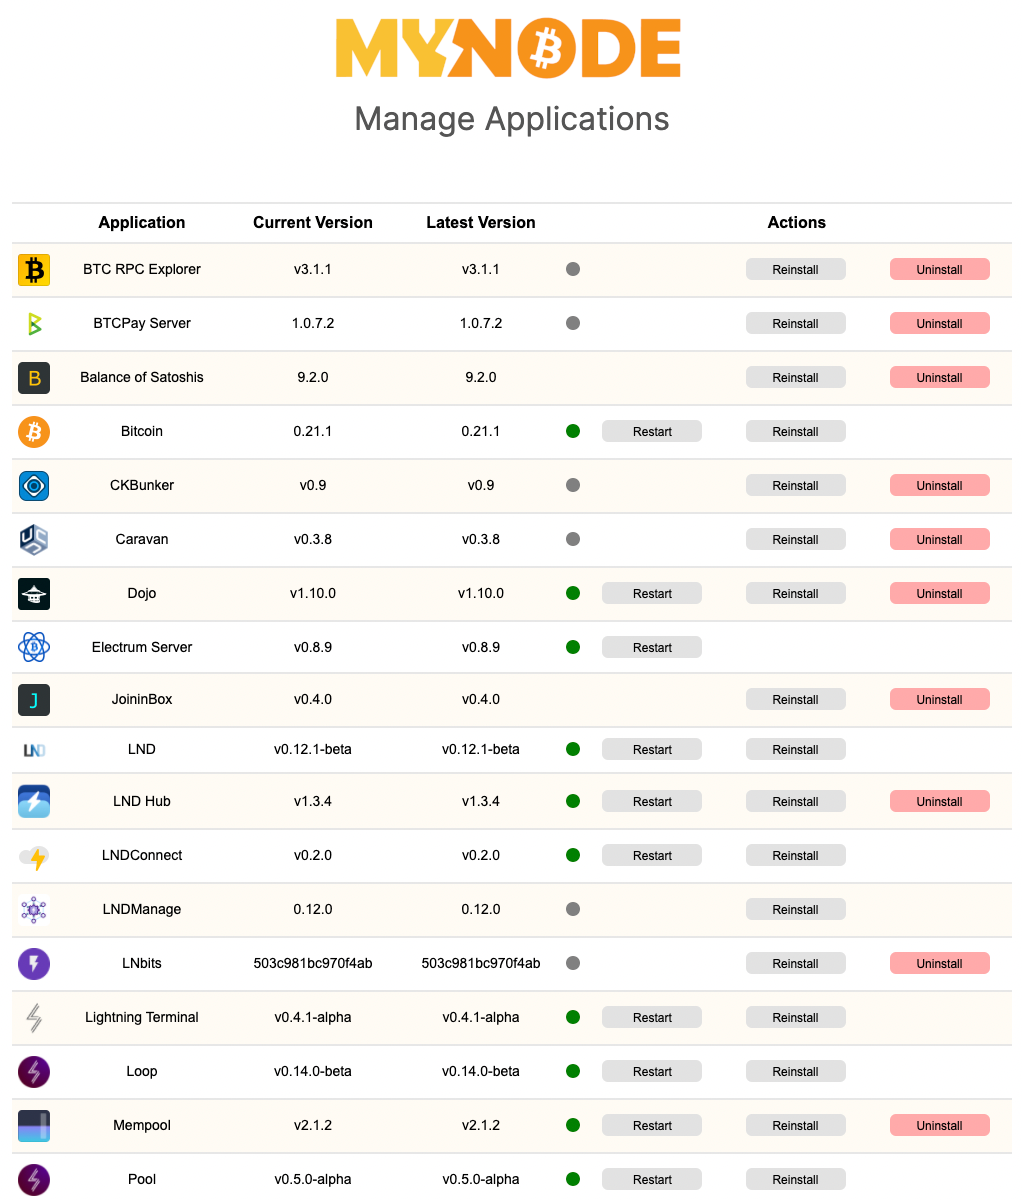Click the Caravan app icon
The height and width of the screenshot is (1200, 1022).
click(x=34, y=540)
